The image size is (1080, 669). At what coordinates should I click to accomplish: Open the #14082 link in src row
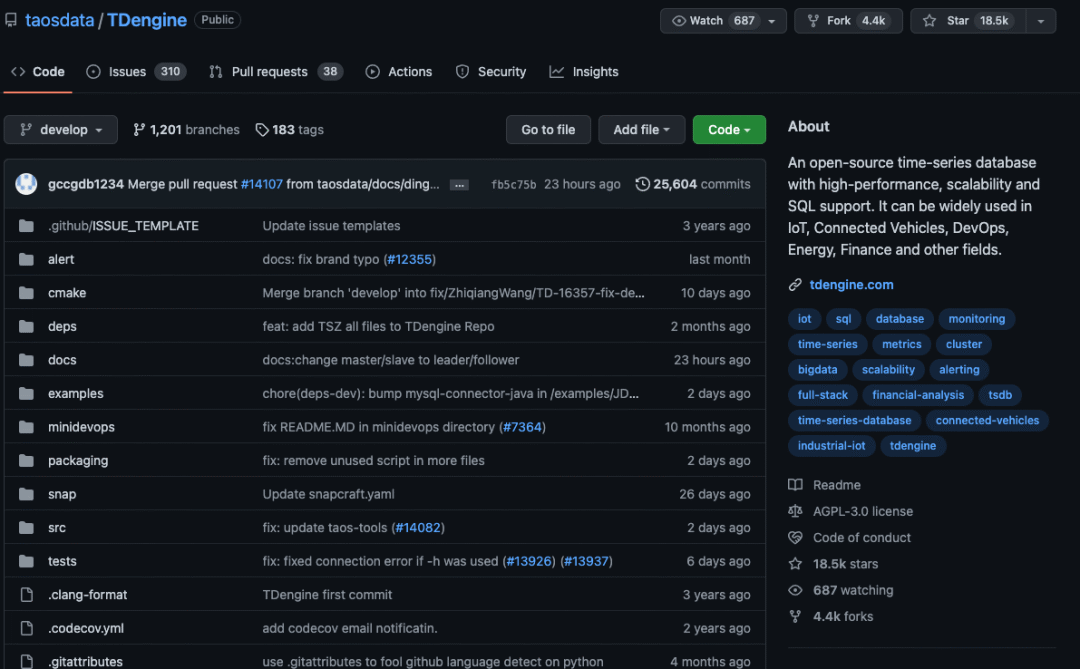pyautogui.click(x=417, y=528)
